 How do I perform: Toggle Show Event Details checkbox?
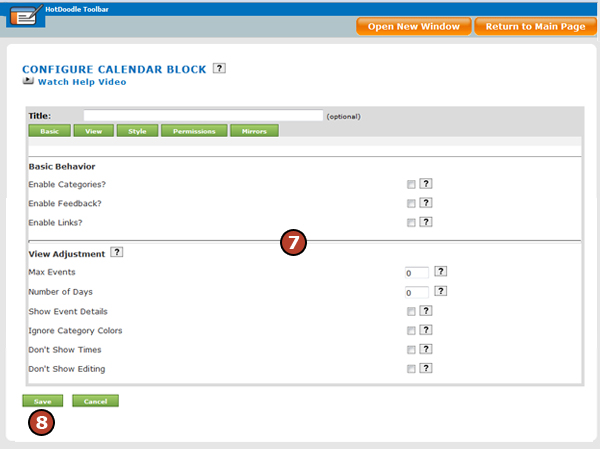point(411,312)
